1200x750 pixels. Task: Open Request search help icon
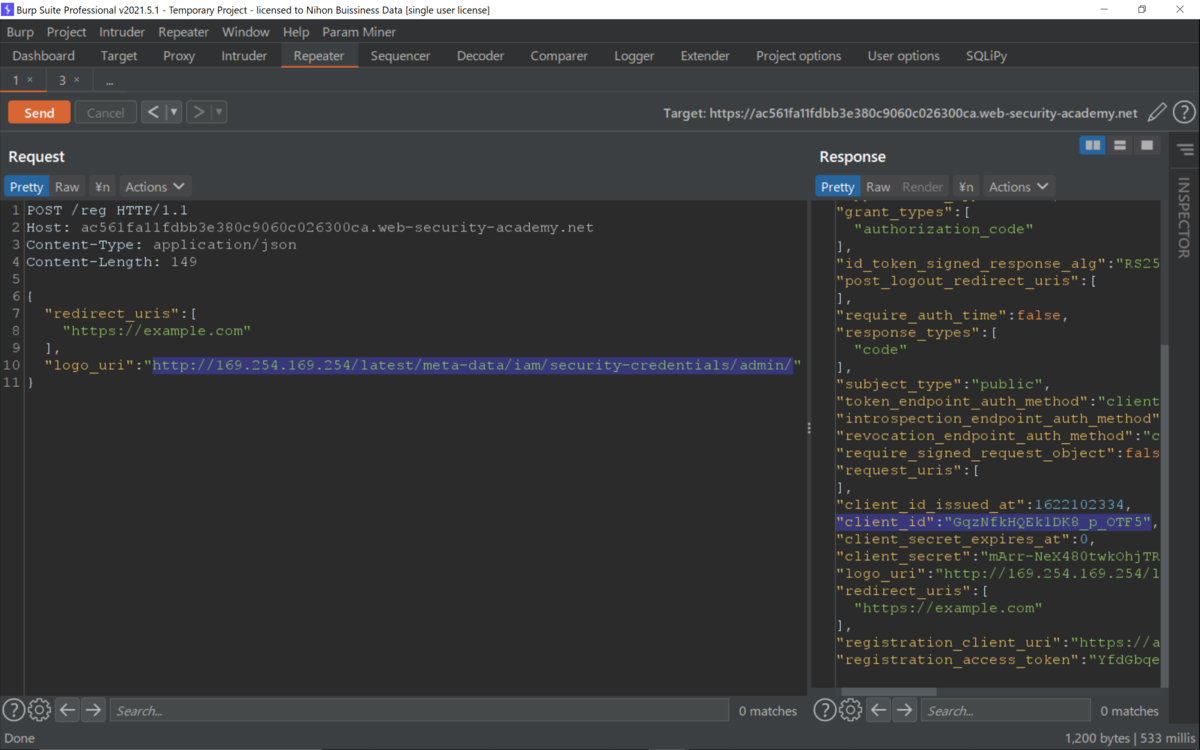tap(13, 710)
